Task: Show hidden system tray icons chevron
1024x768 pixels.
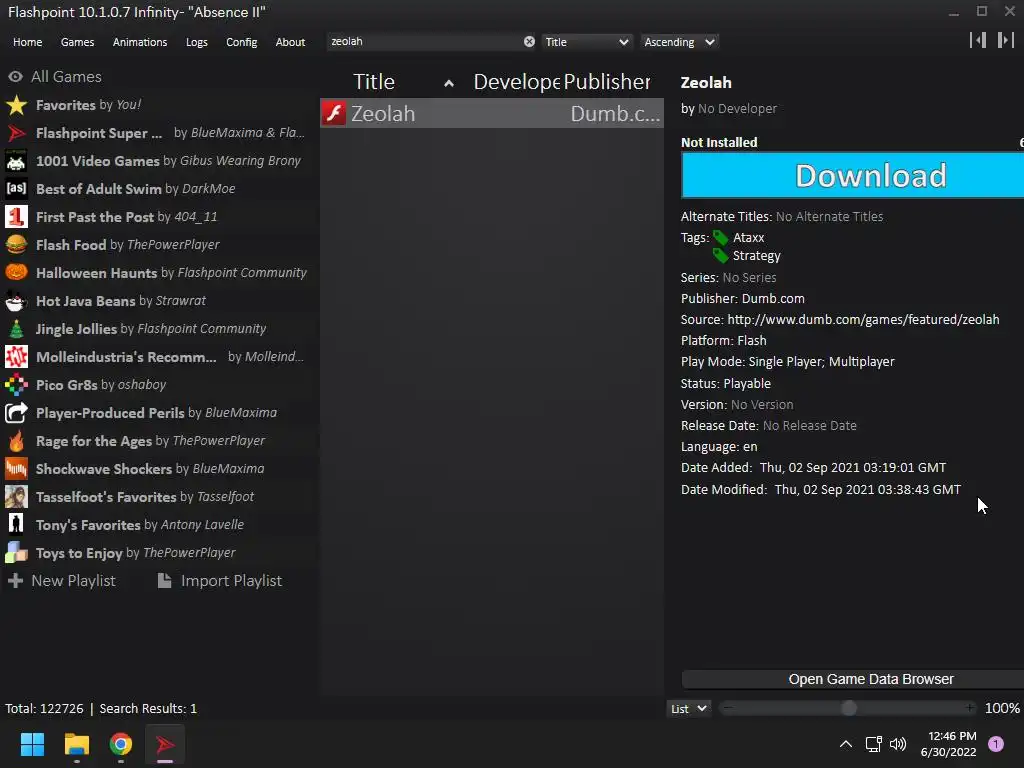Action: (846, 744)
